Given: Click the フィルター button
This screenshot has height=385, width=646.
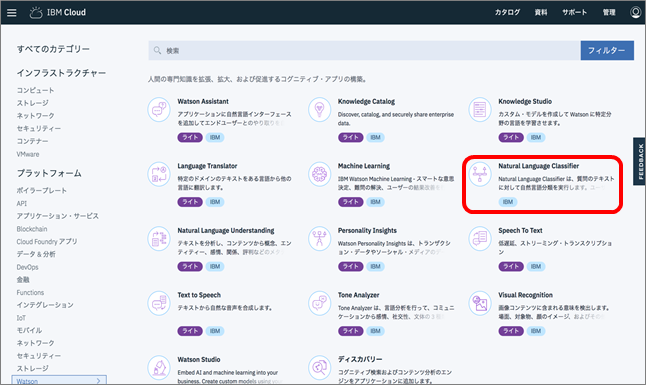Looking at the screenshot, I should coord(607,50).
